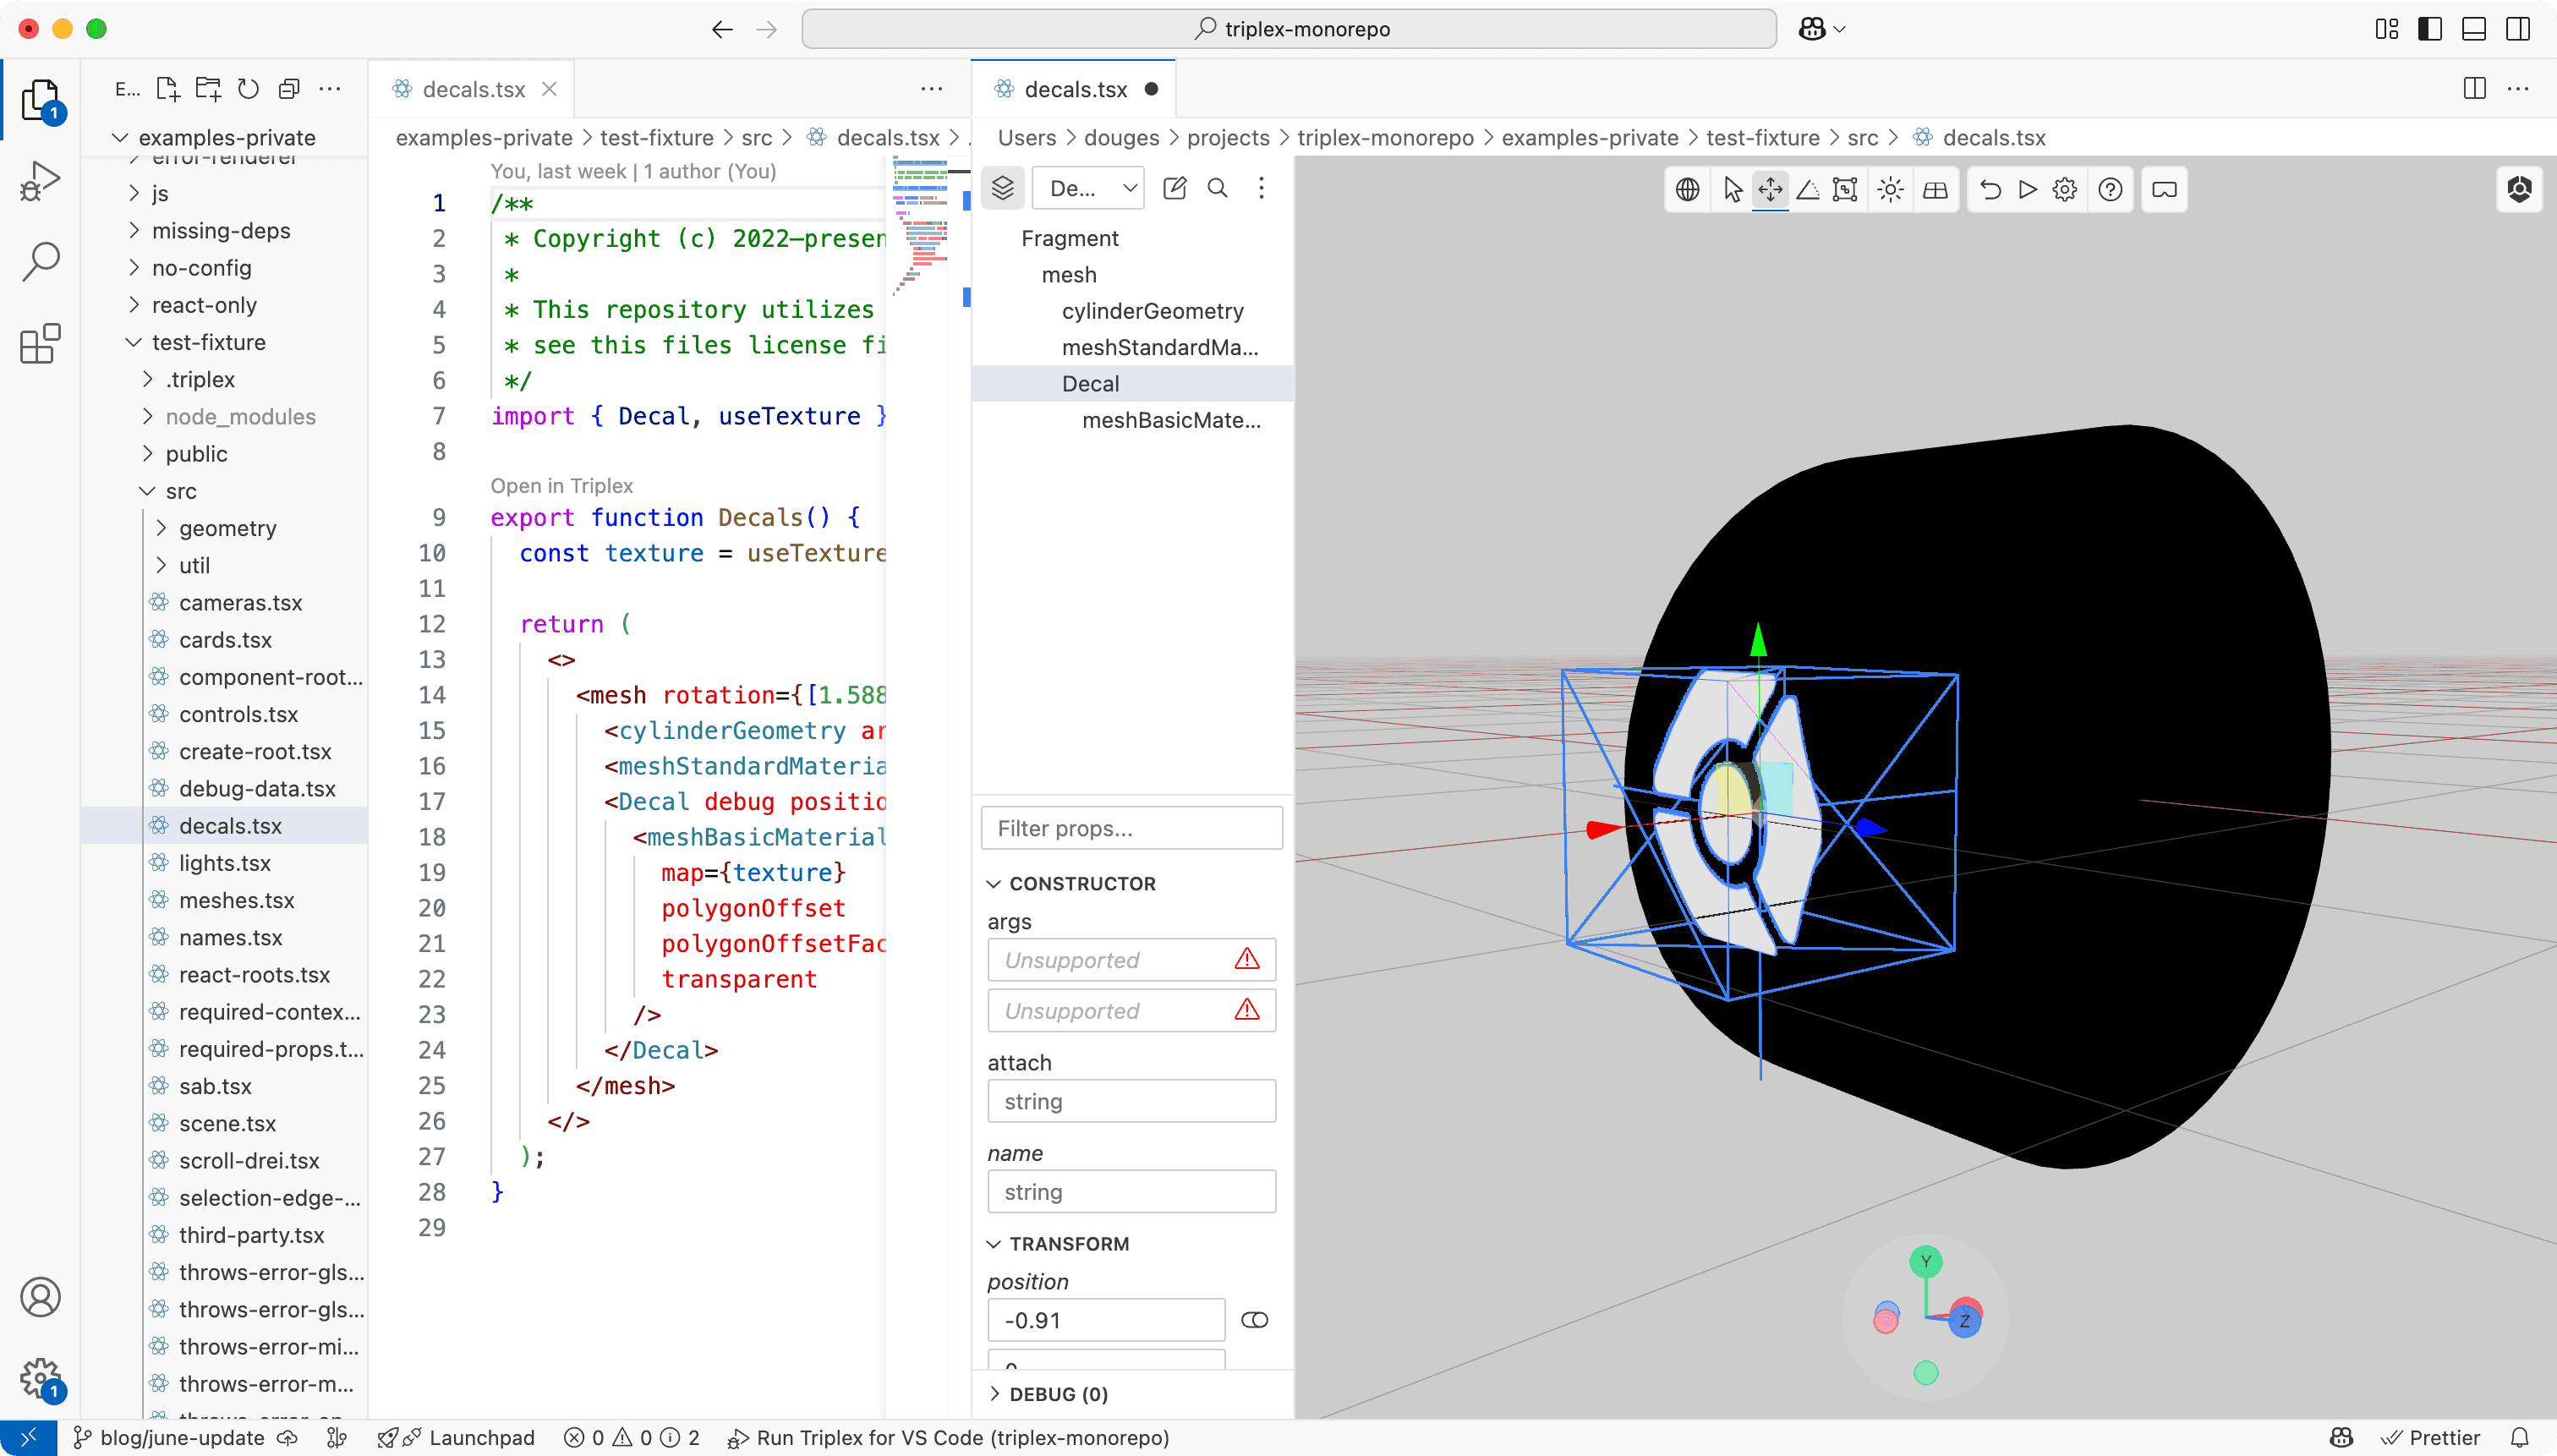Click the Z axis on orientation gizmo
Image resolution: width=2557 pixels, height=1456 pixels.
[1964, 1321]
